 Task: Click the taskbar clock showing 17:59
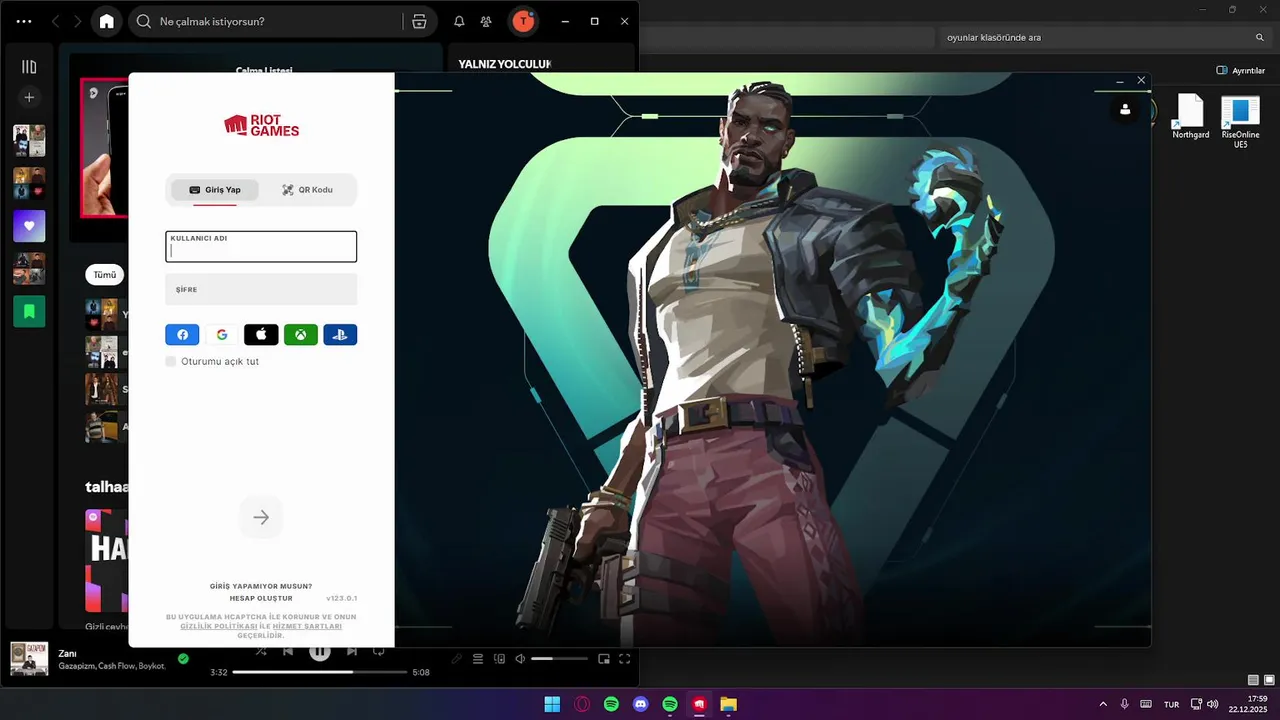(1247, 704)
